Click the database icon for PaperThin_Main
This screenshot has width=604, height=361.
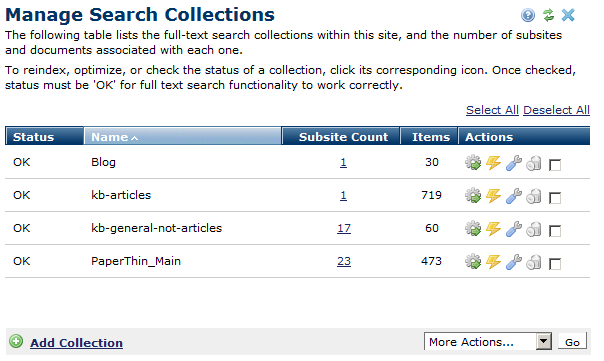click(534, 262)
